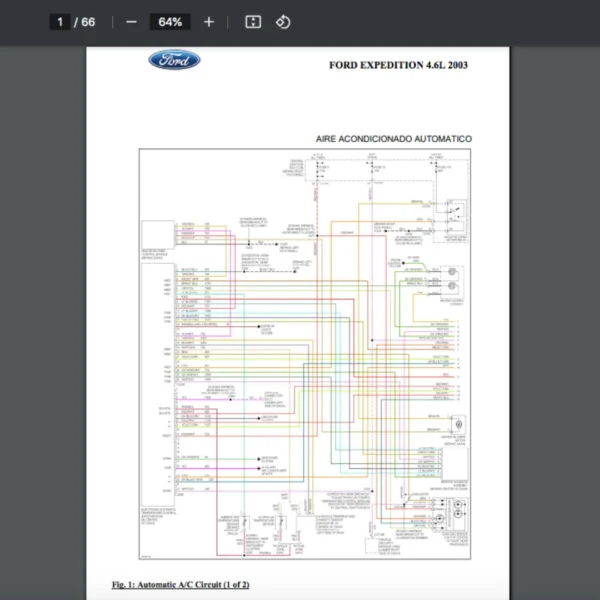The image size is (600, 600).
Task: Click the total page count 66
Action: click(88, 22)
